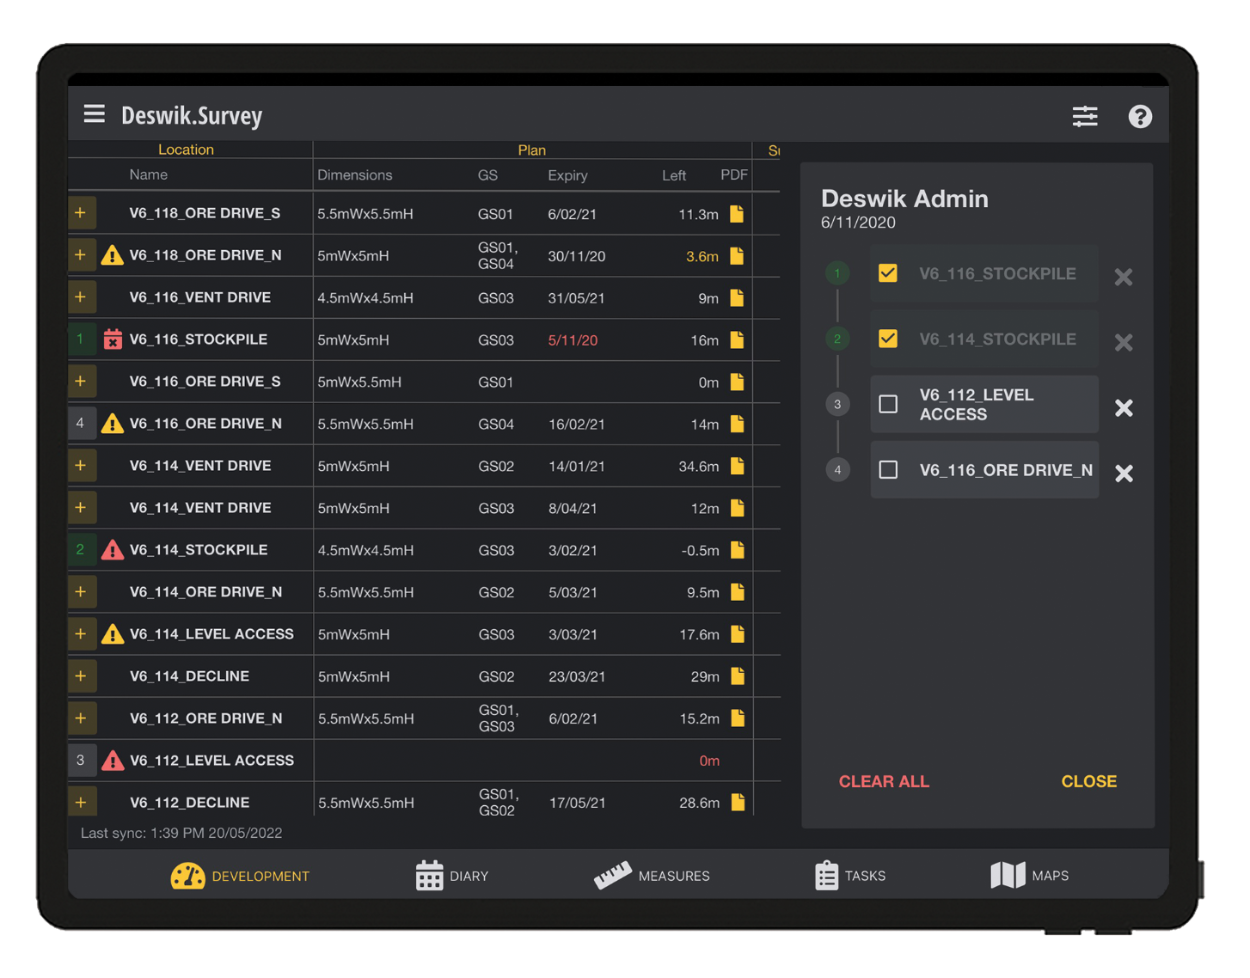Screen dimensions: 1250x978
Task: Add V6_116_ORE DRIVE_S with the plus button
Action: click(x=81, y=381)
